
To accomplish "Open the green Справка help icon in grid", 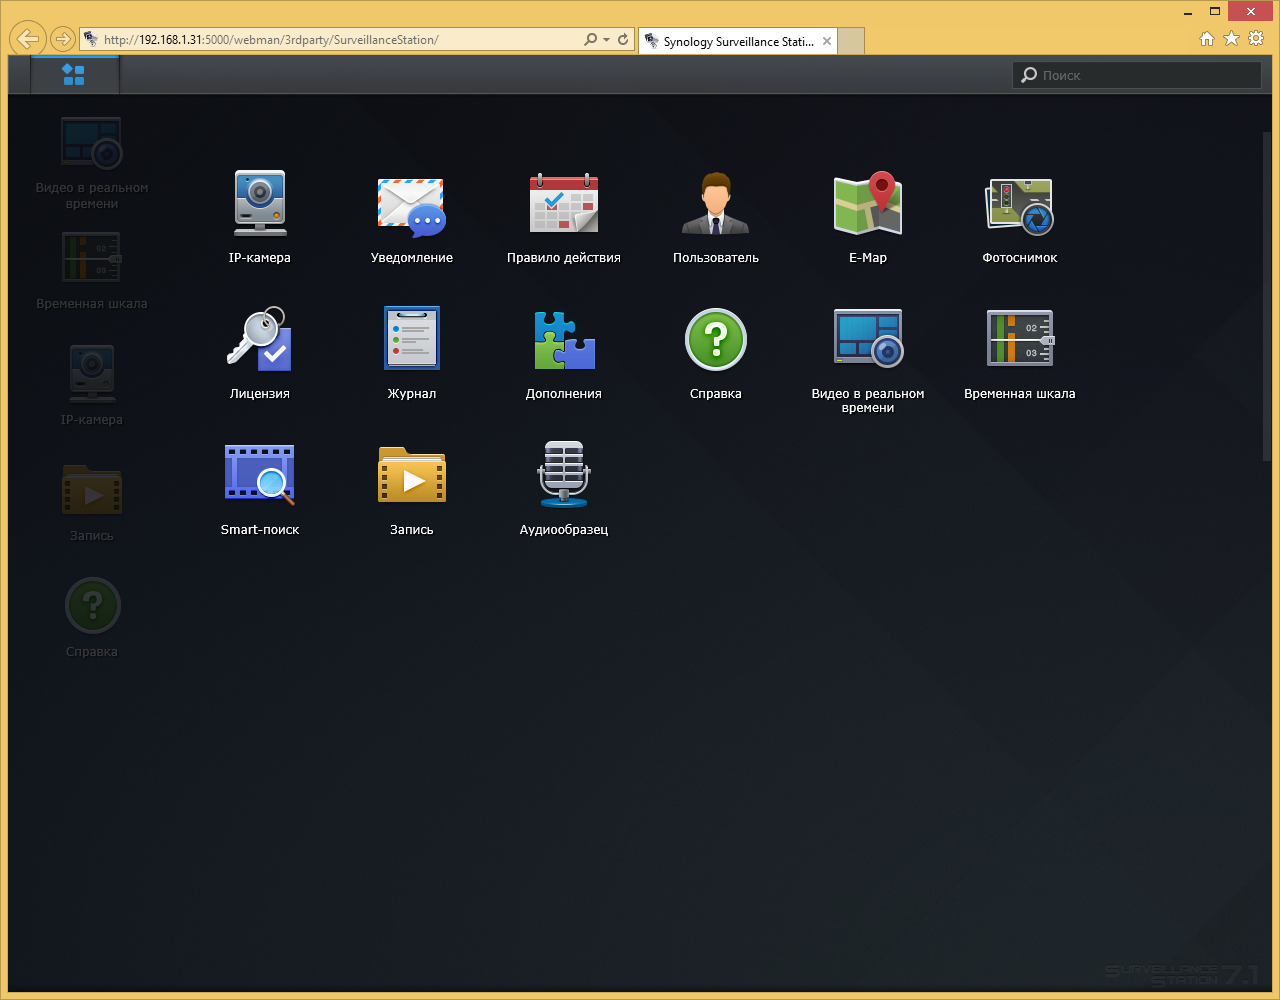I will pos(716,340).
